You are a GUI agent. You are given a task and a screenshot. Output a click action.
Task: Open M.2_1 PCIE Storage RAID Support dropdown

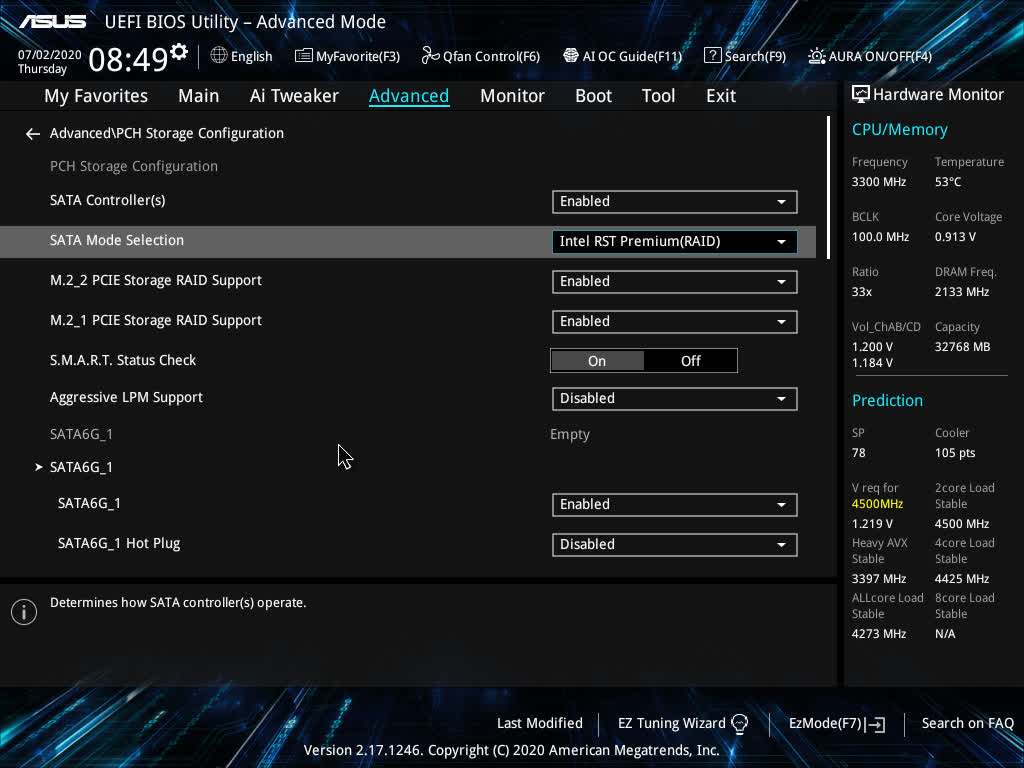674,321
